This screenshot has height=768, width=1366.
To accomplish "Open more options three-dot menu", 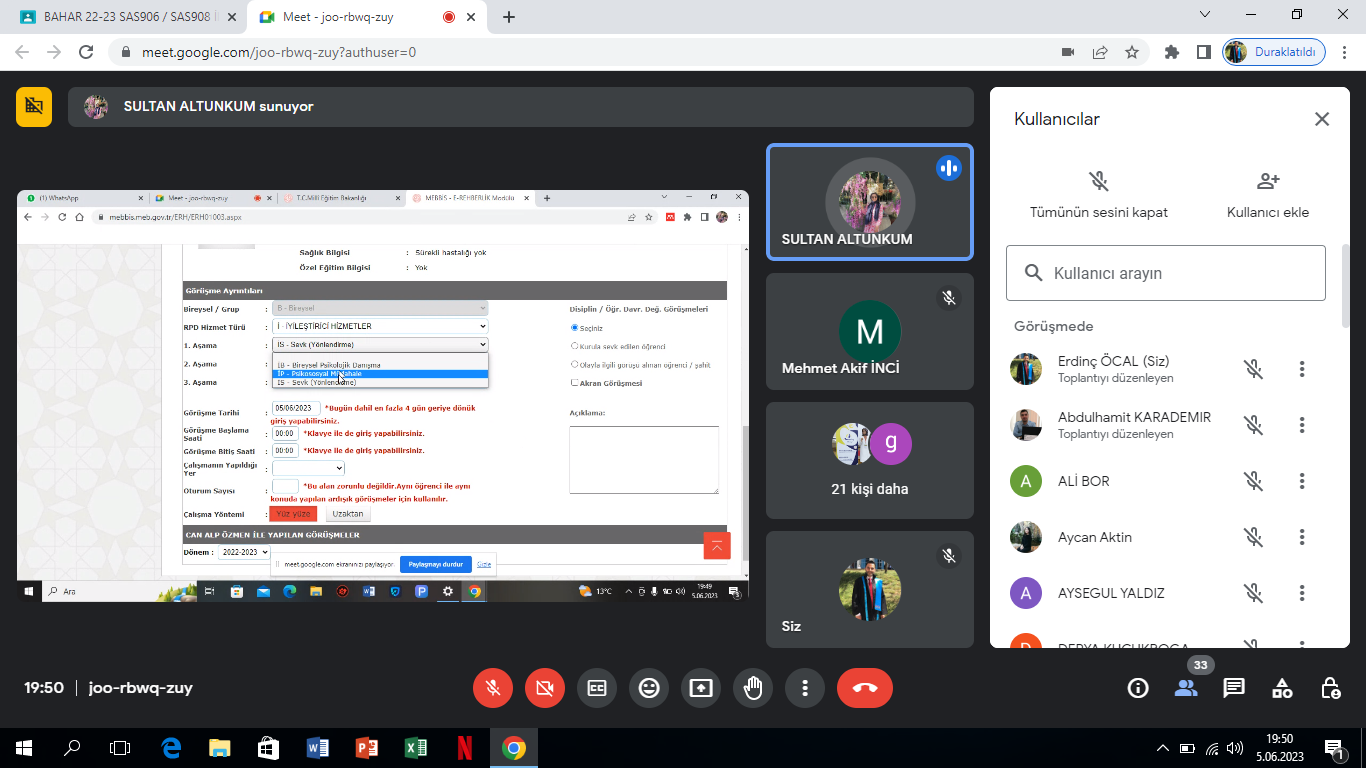I will tap(805, 688).
